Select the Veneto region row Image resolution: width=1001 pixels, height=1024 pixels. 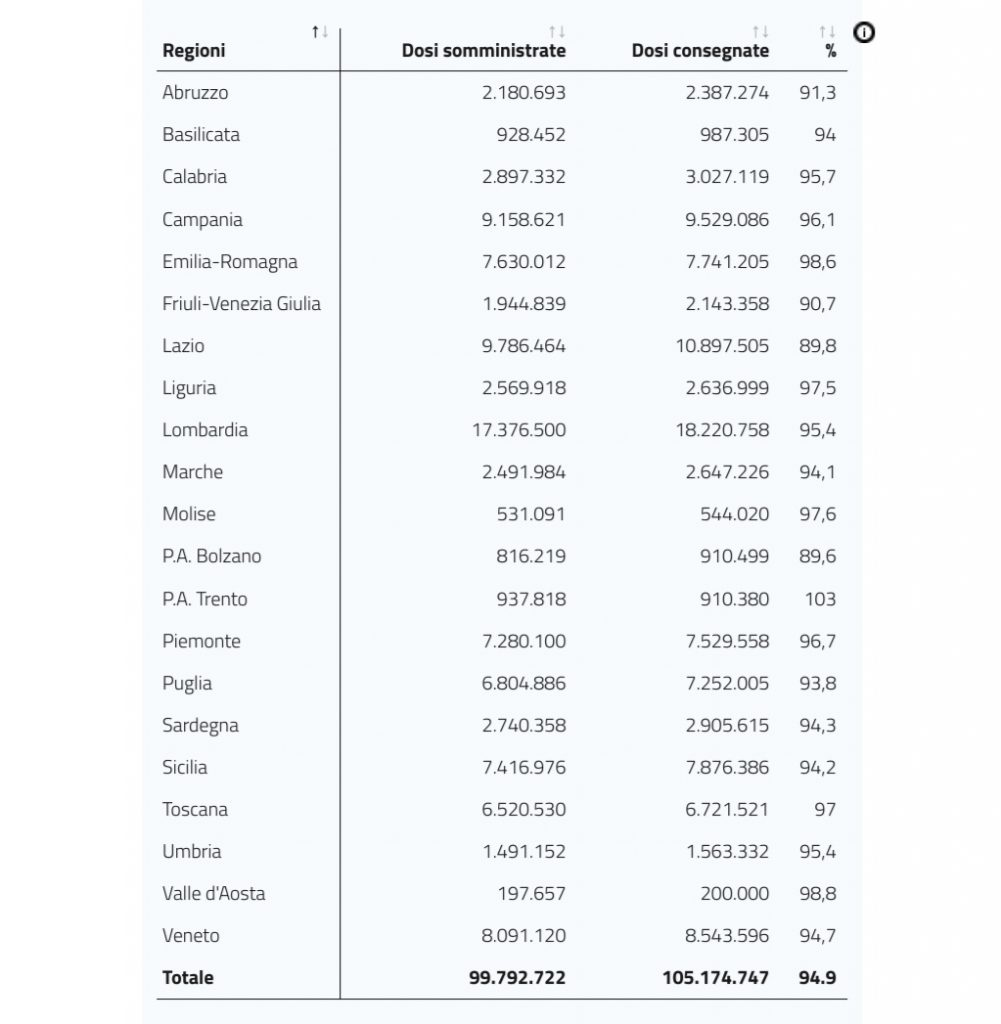click(501, 935)
